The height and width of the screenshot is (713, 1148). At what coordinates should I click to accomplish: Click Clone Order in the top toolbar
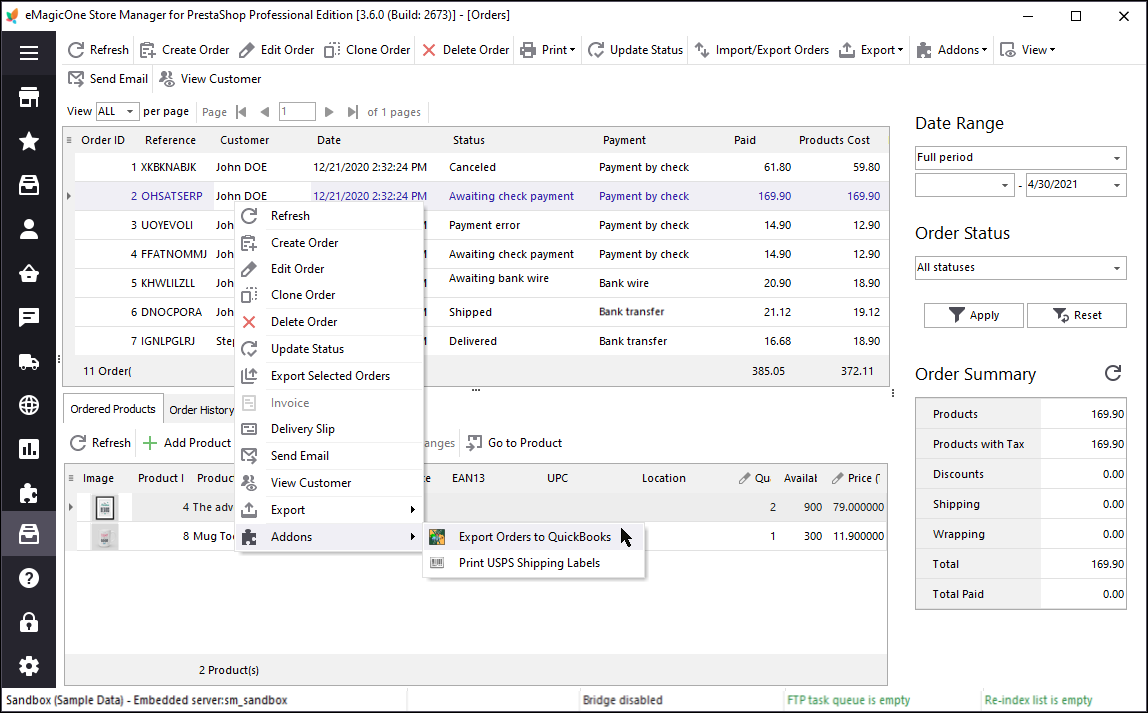(x=368, y=50)
